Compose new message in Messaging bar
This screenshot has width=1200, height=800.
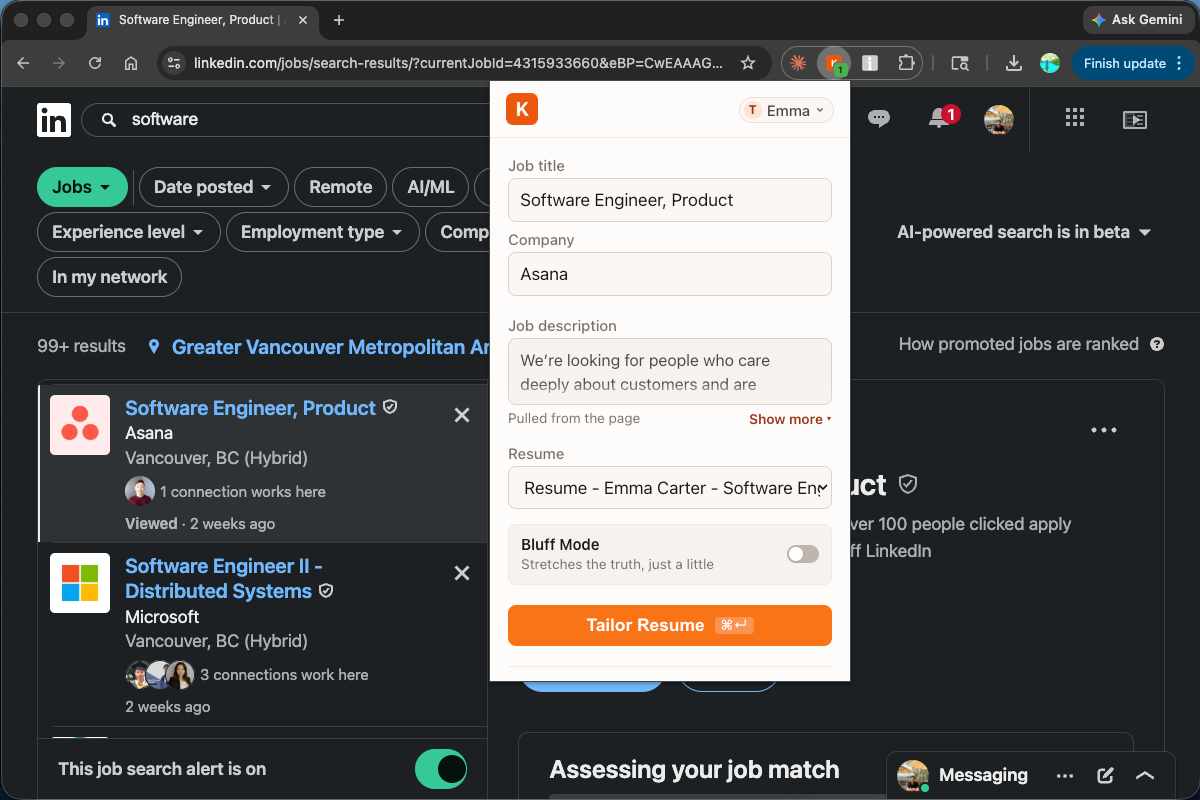click(1105, 775)
